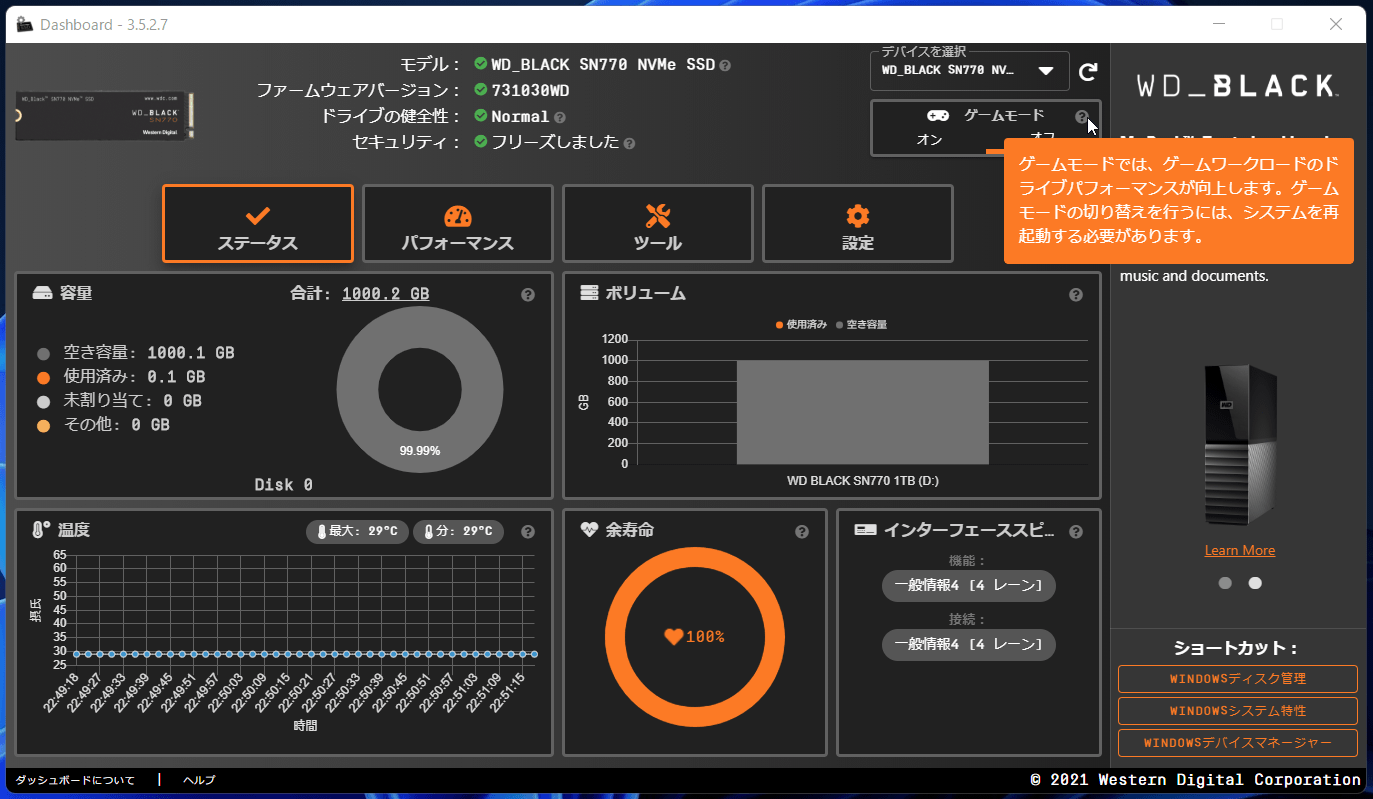Click the refresh device list icon

pos(1088,72)
